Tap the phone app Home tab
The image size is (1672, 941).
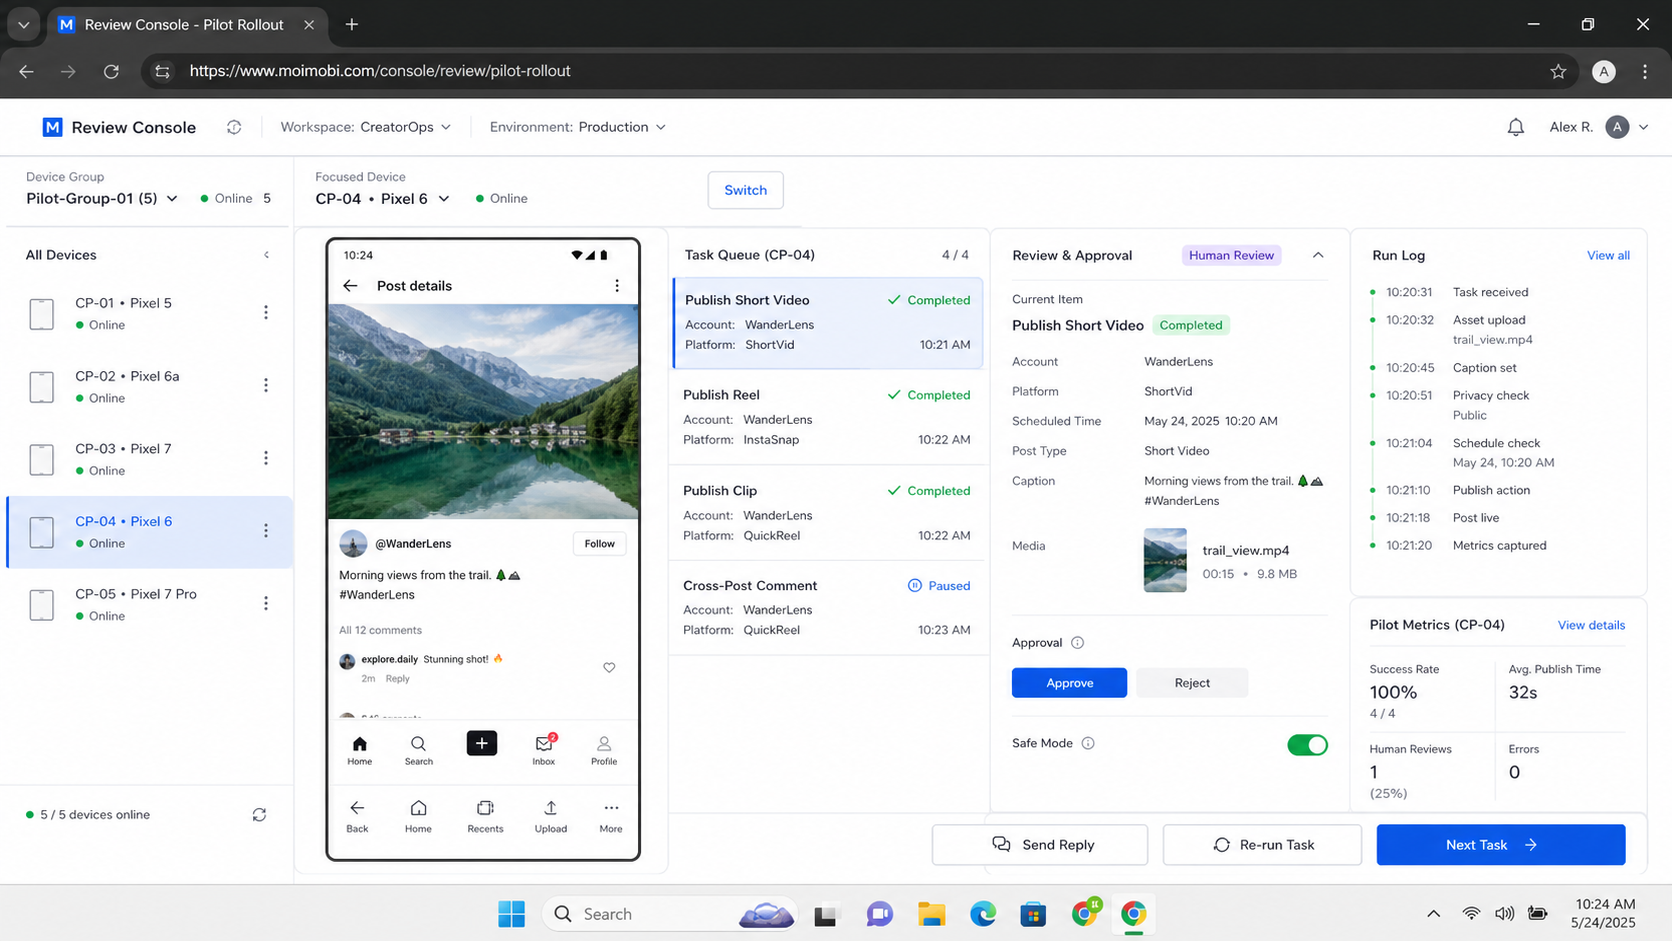coord(360,750)
